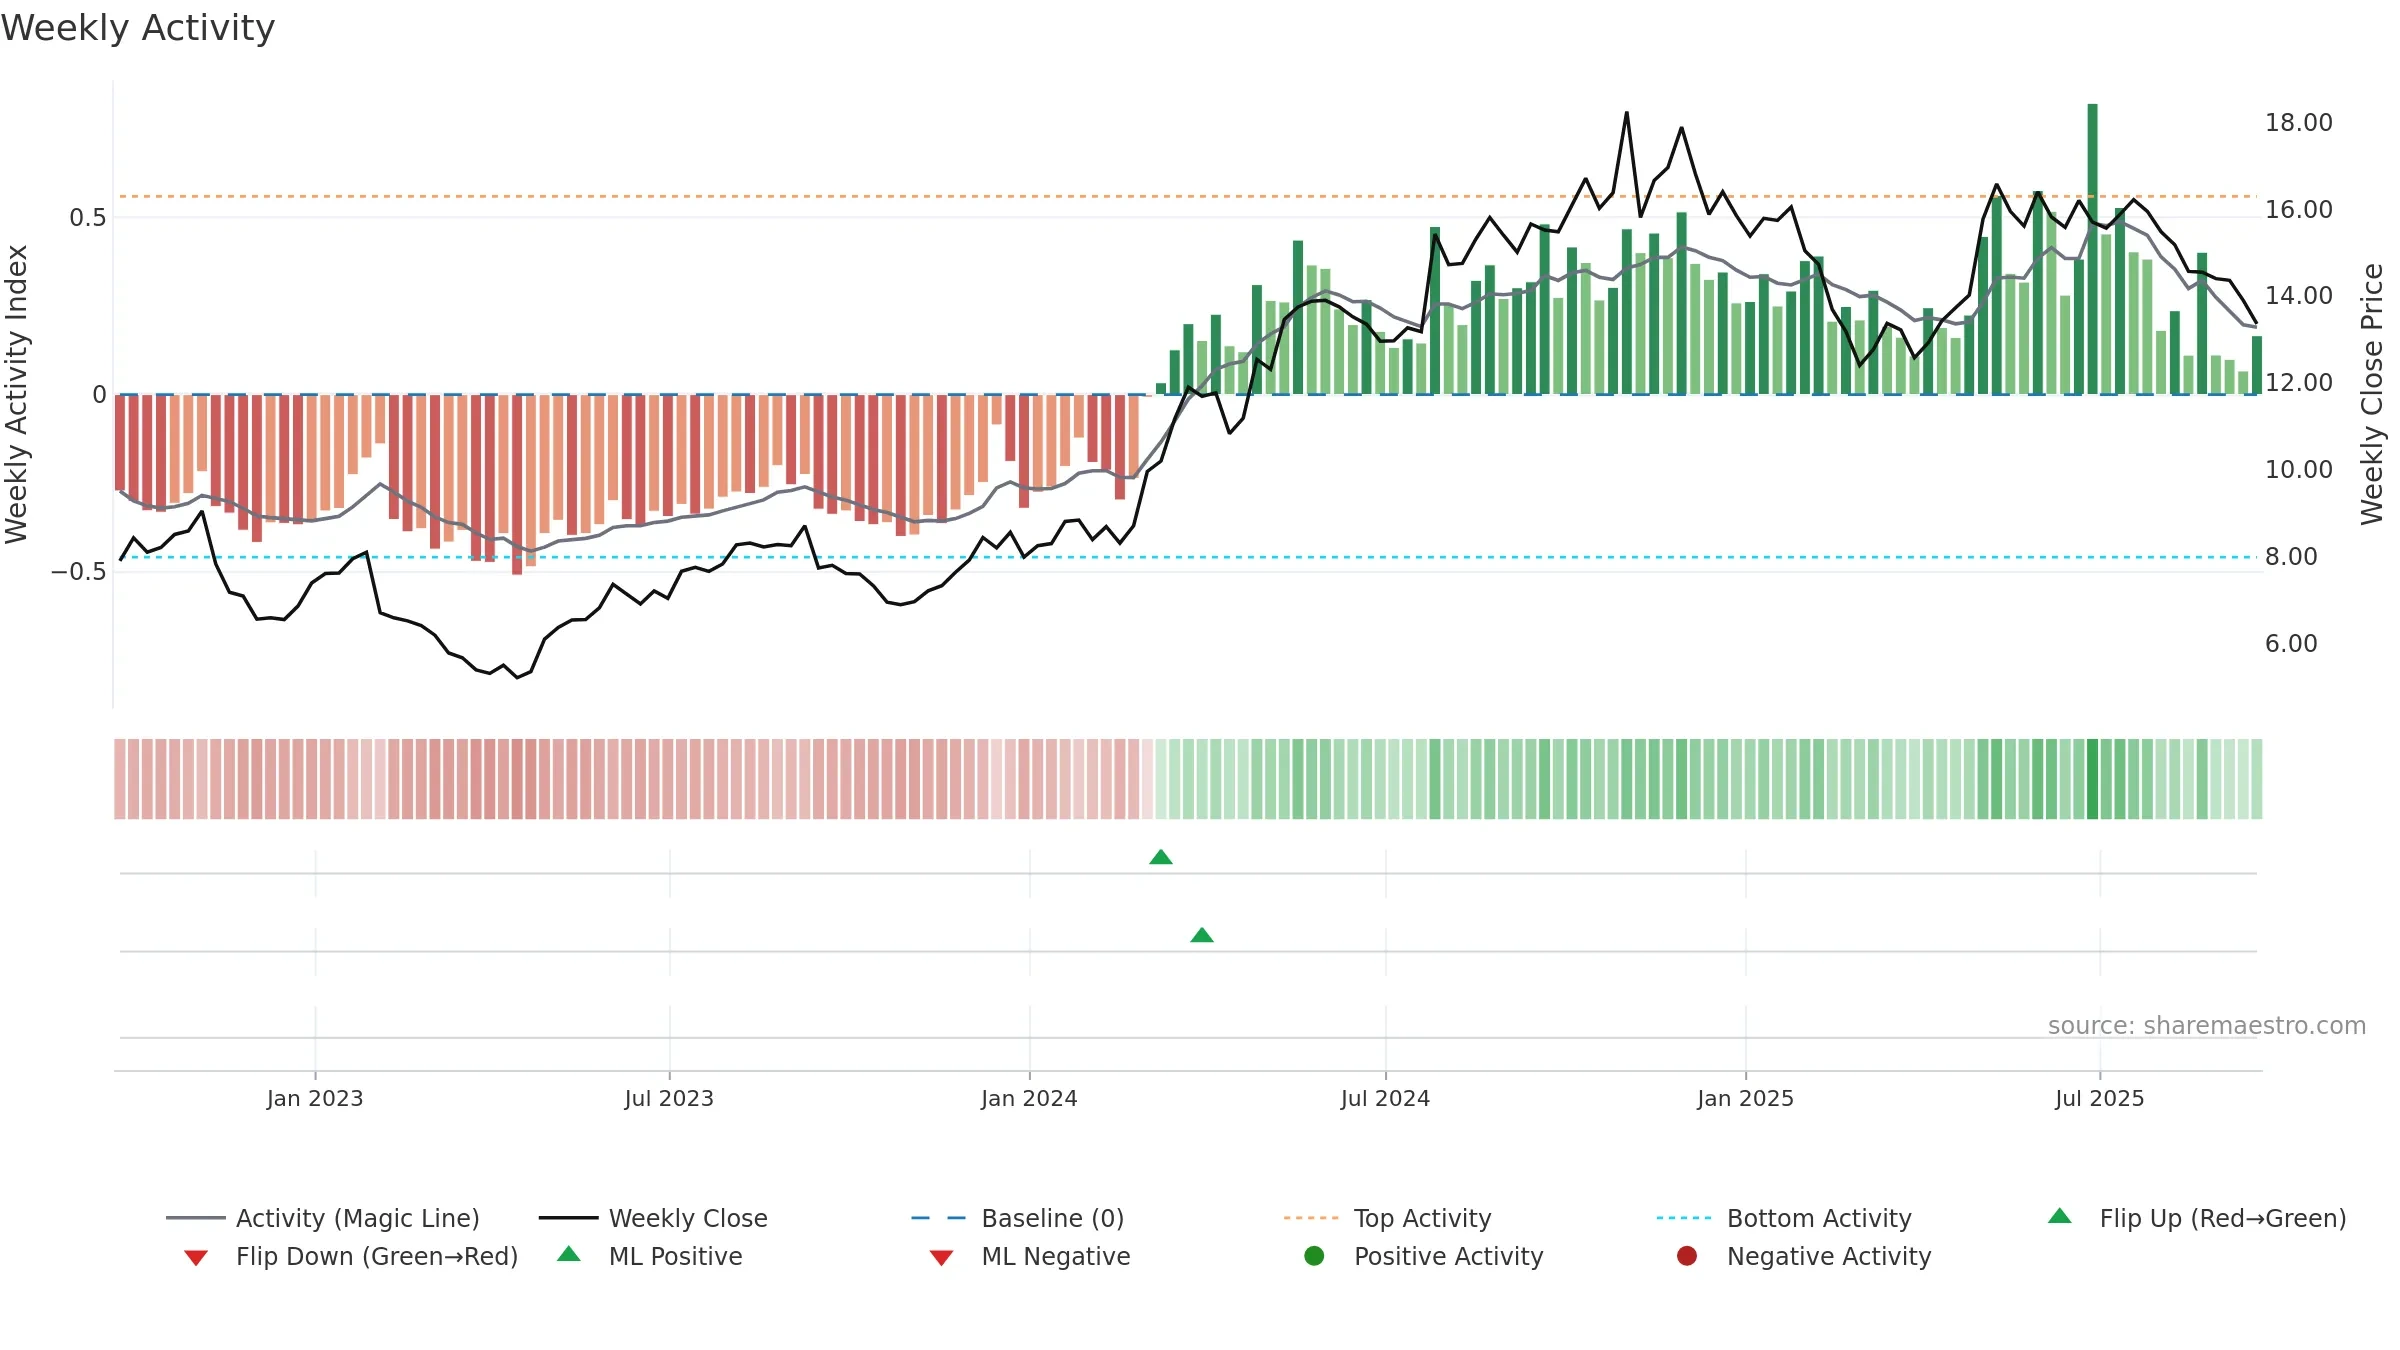Click the Jul 2023 axis label
Viewport: 2400px width, 1350px height.
[x=669, y=1098]
